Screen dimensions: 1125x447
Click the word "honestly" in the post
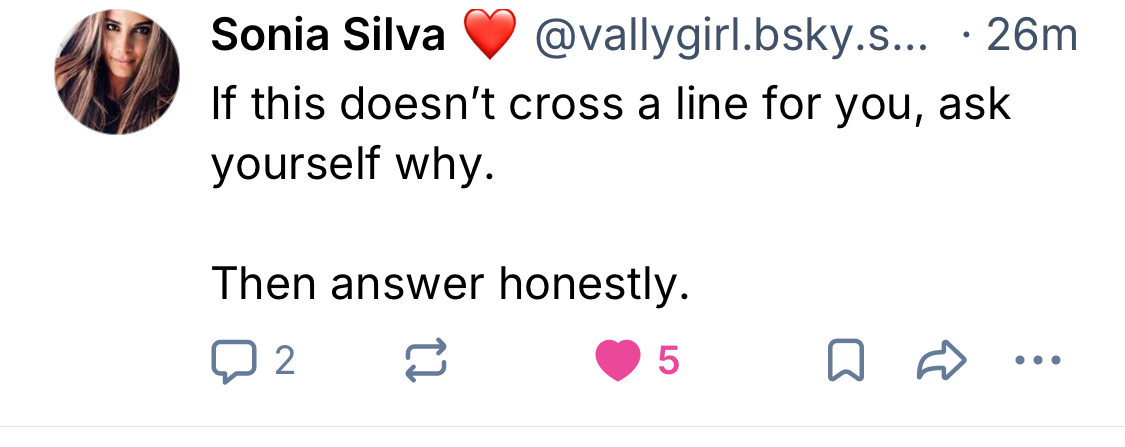[594, 287]
